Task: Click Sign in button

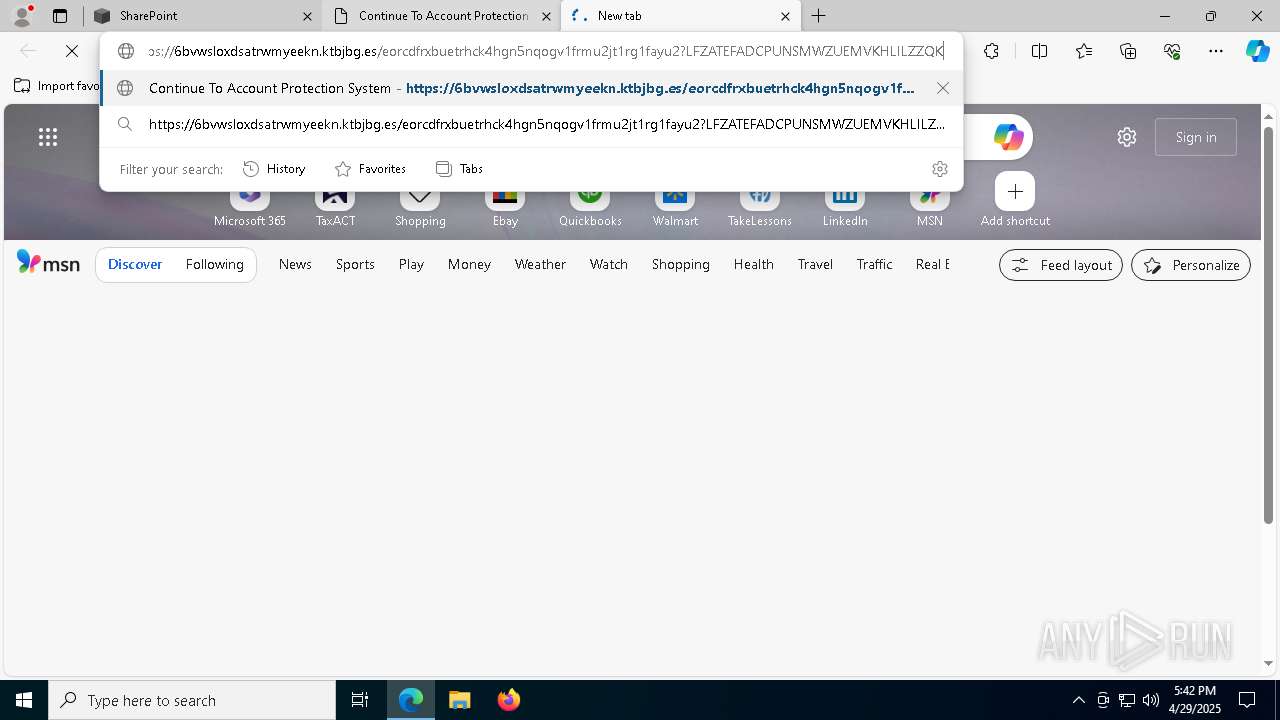Action: point(1196,137)
